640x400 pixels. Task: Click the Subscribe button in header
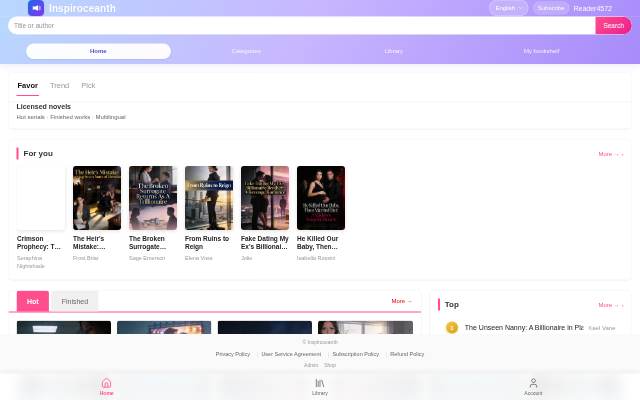point(551,8)
